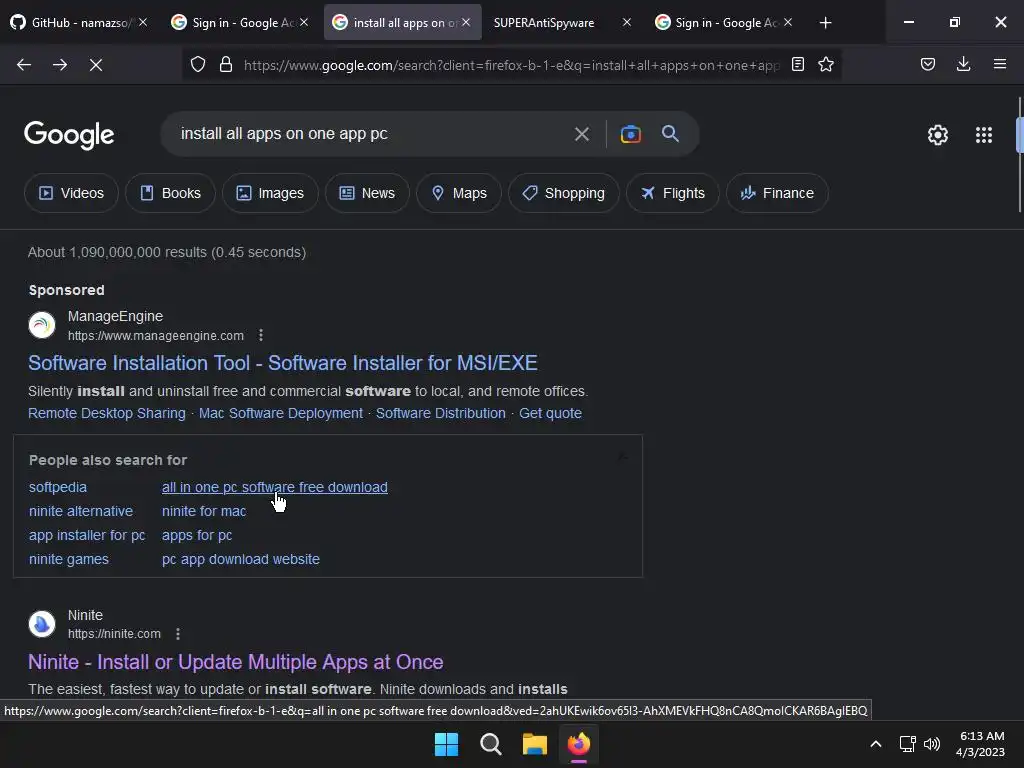
Task: Open the tracking protection shield icon
Action: (198, 65)
